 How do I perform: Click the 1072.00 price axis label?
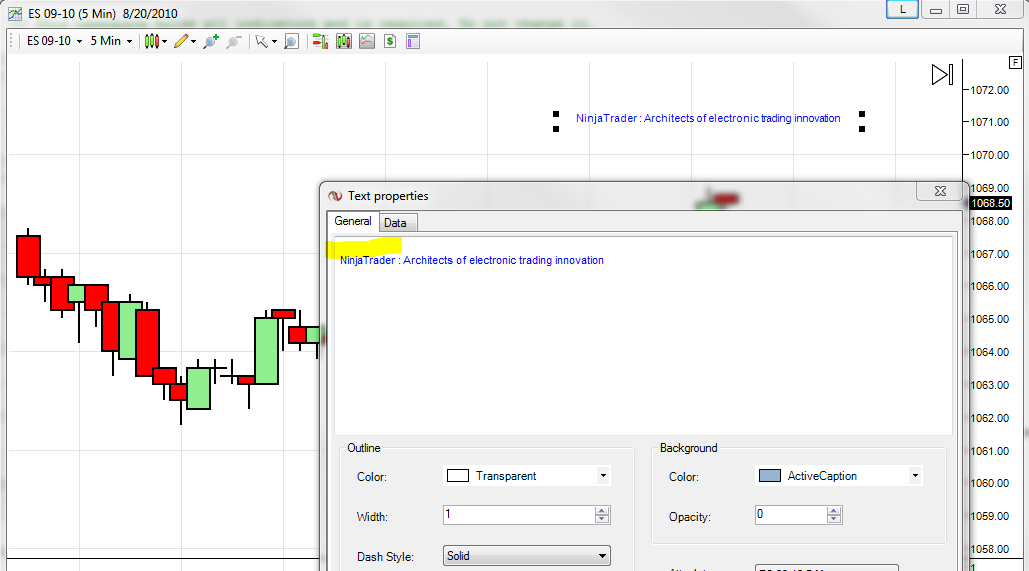pos(990,90)
